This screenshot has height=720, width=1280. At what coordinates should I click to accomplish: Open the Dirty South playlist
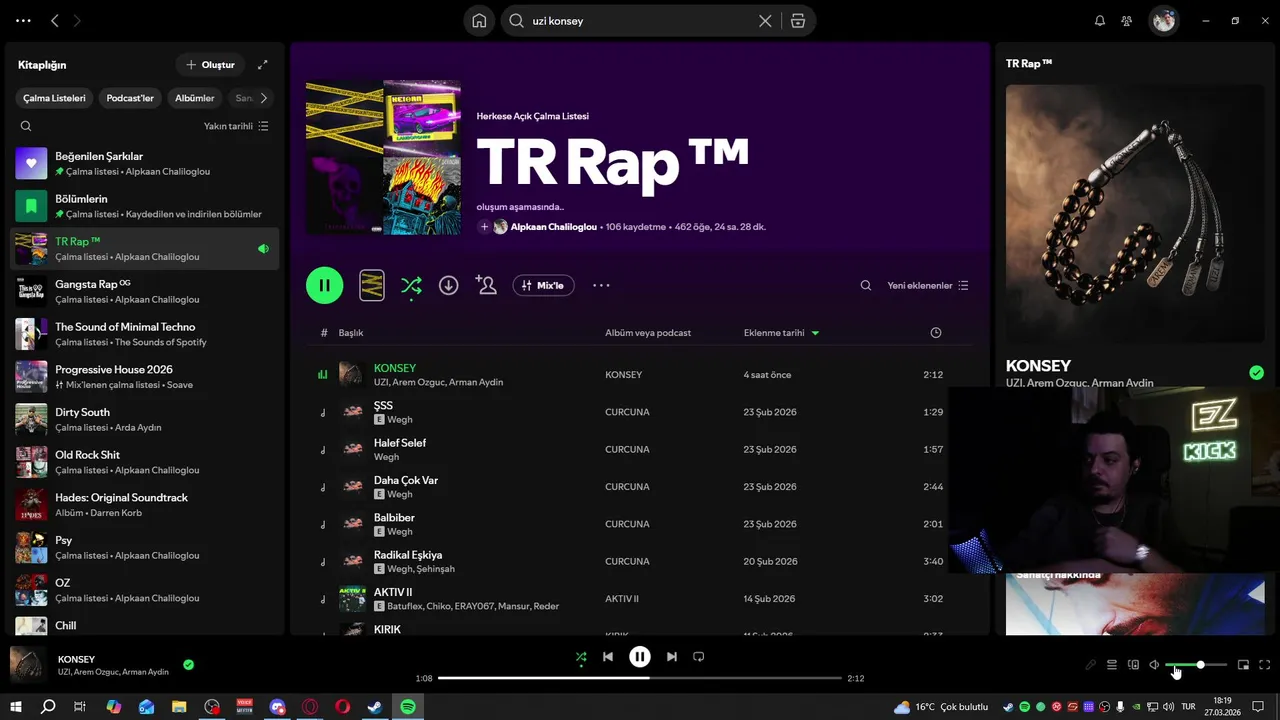click(145, 419)
